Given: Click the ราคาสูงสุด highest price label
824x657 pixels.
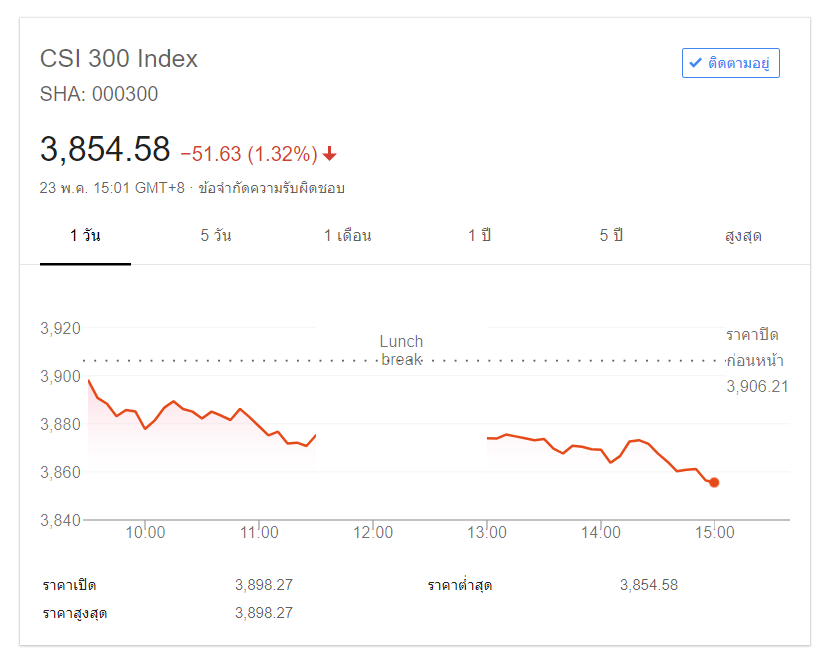Looking at the screenshot, I should coord(75,613).
